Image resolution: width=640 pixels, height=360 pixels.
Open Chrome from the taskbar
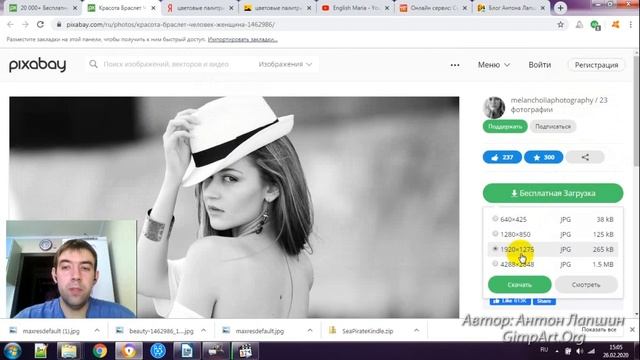click(x=99, y=351)
